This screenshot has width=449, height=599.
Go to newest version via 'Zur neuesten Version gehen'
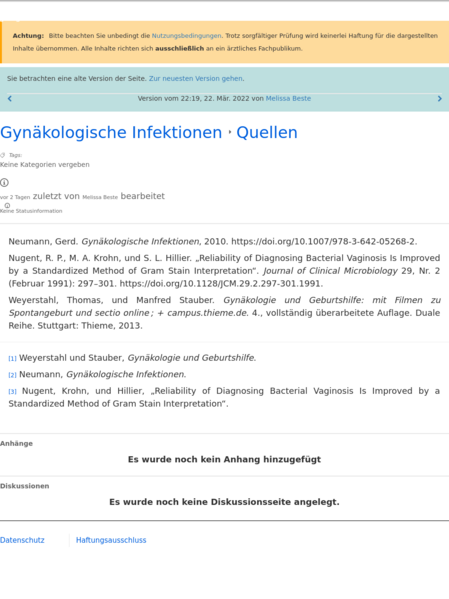[x=196, y=78]
